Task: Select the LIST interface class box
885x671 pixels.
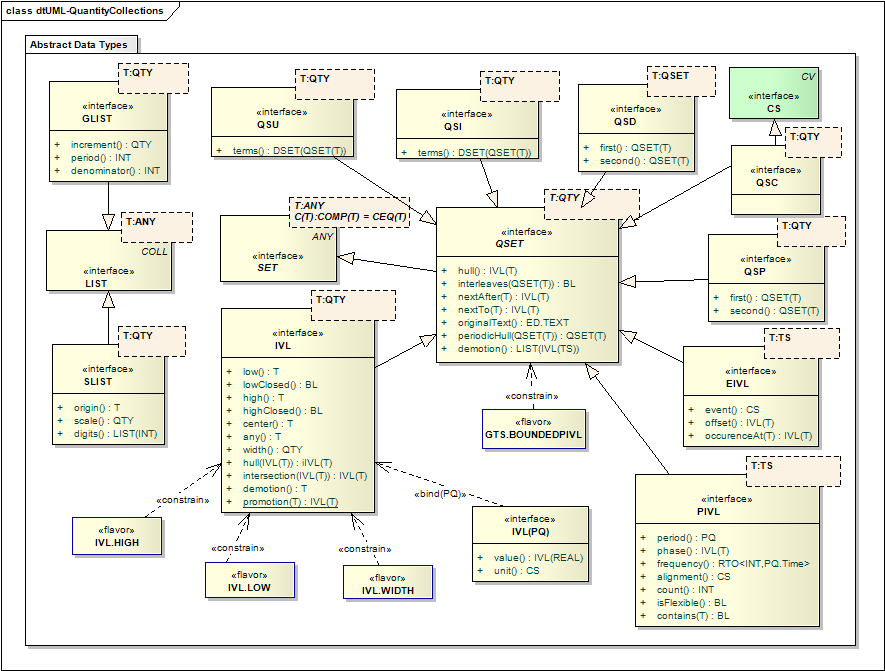Action: tap(108, 260)
